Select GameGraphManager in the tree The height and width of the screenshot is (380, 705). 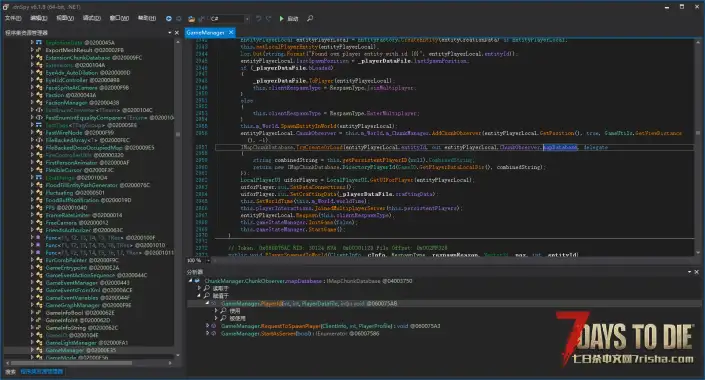[x=88, y=305]
